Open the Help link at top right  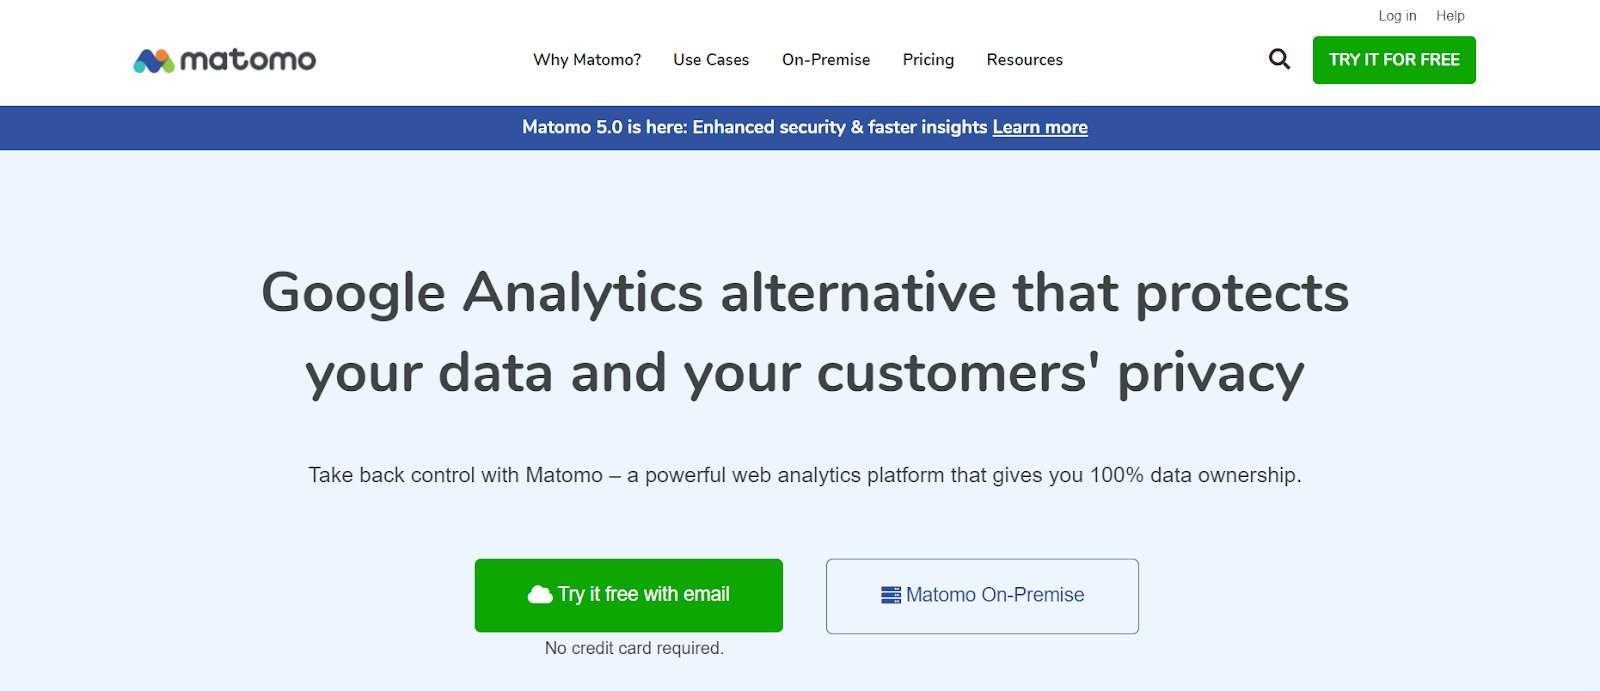(x=1450, y=16)
